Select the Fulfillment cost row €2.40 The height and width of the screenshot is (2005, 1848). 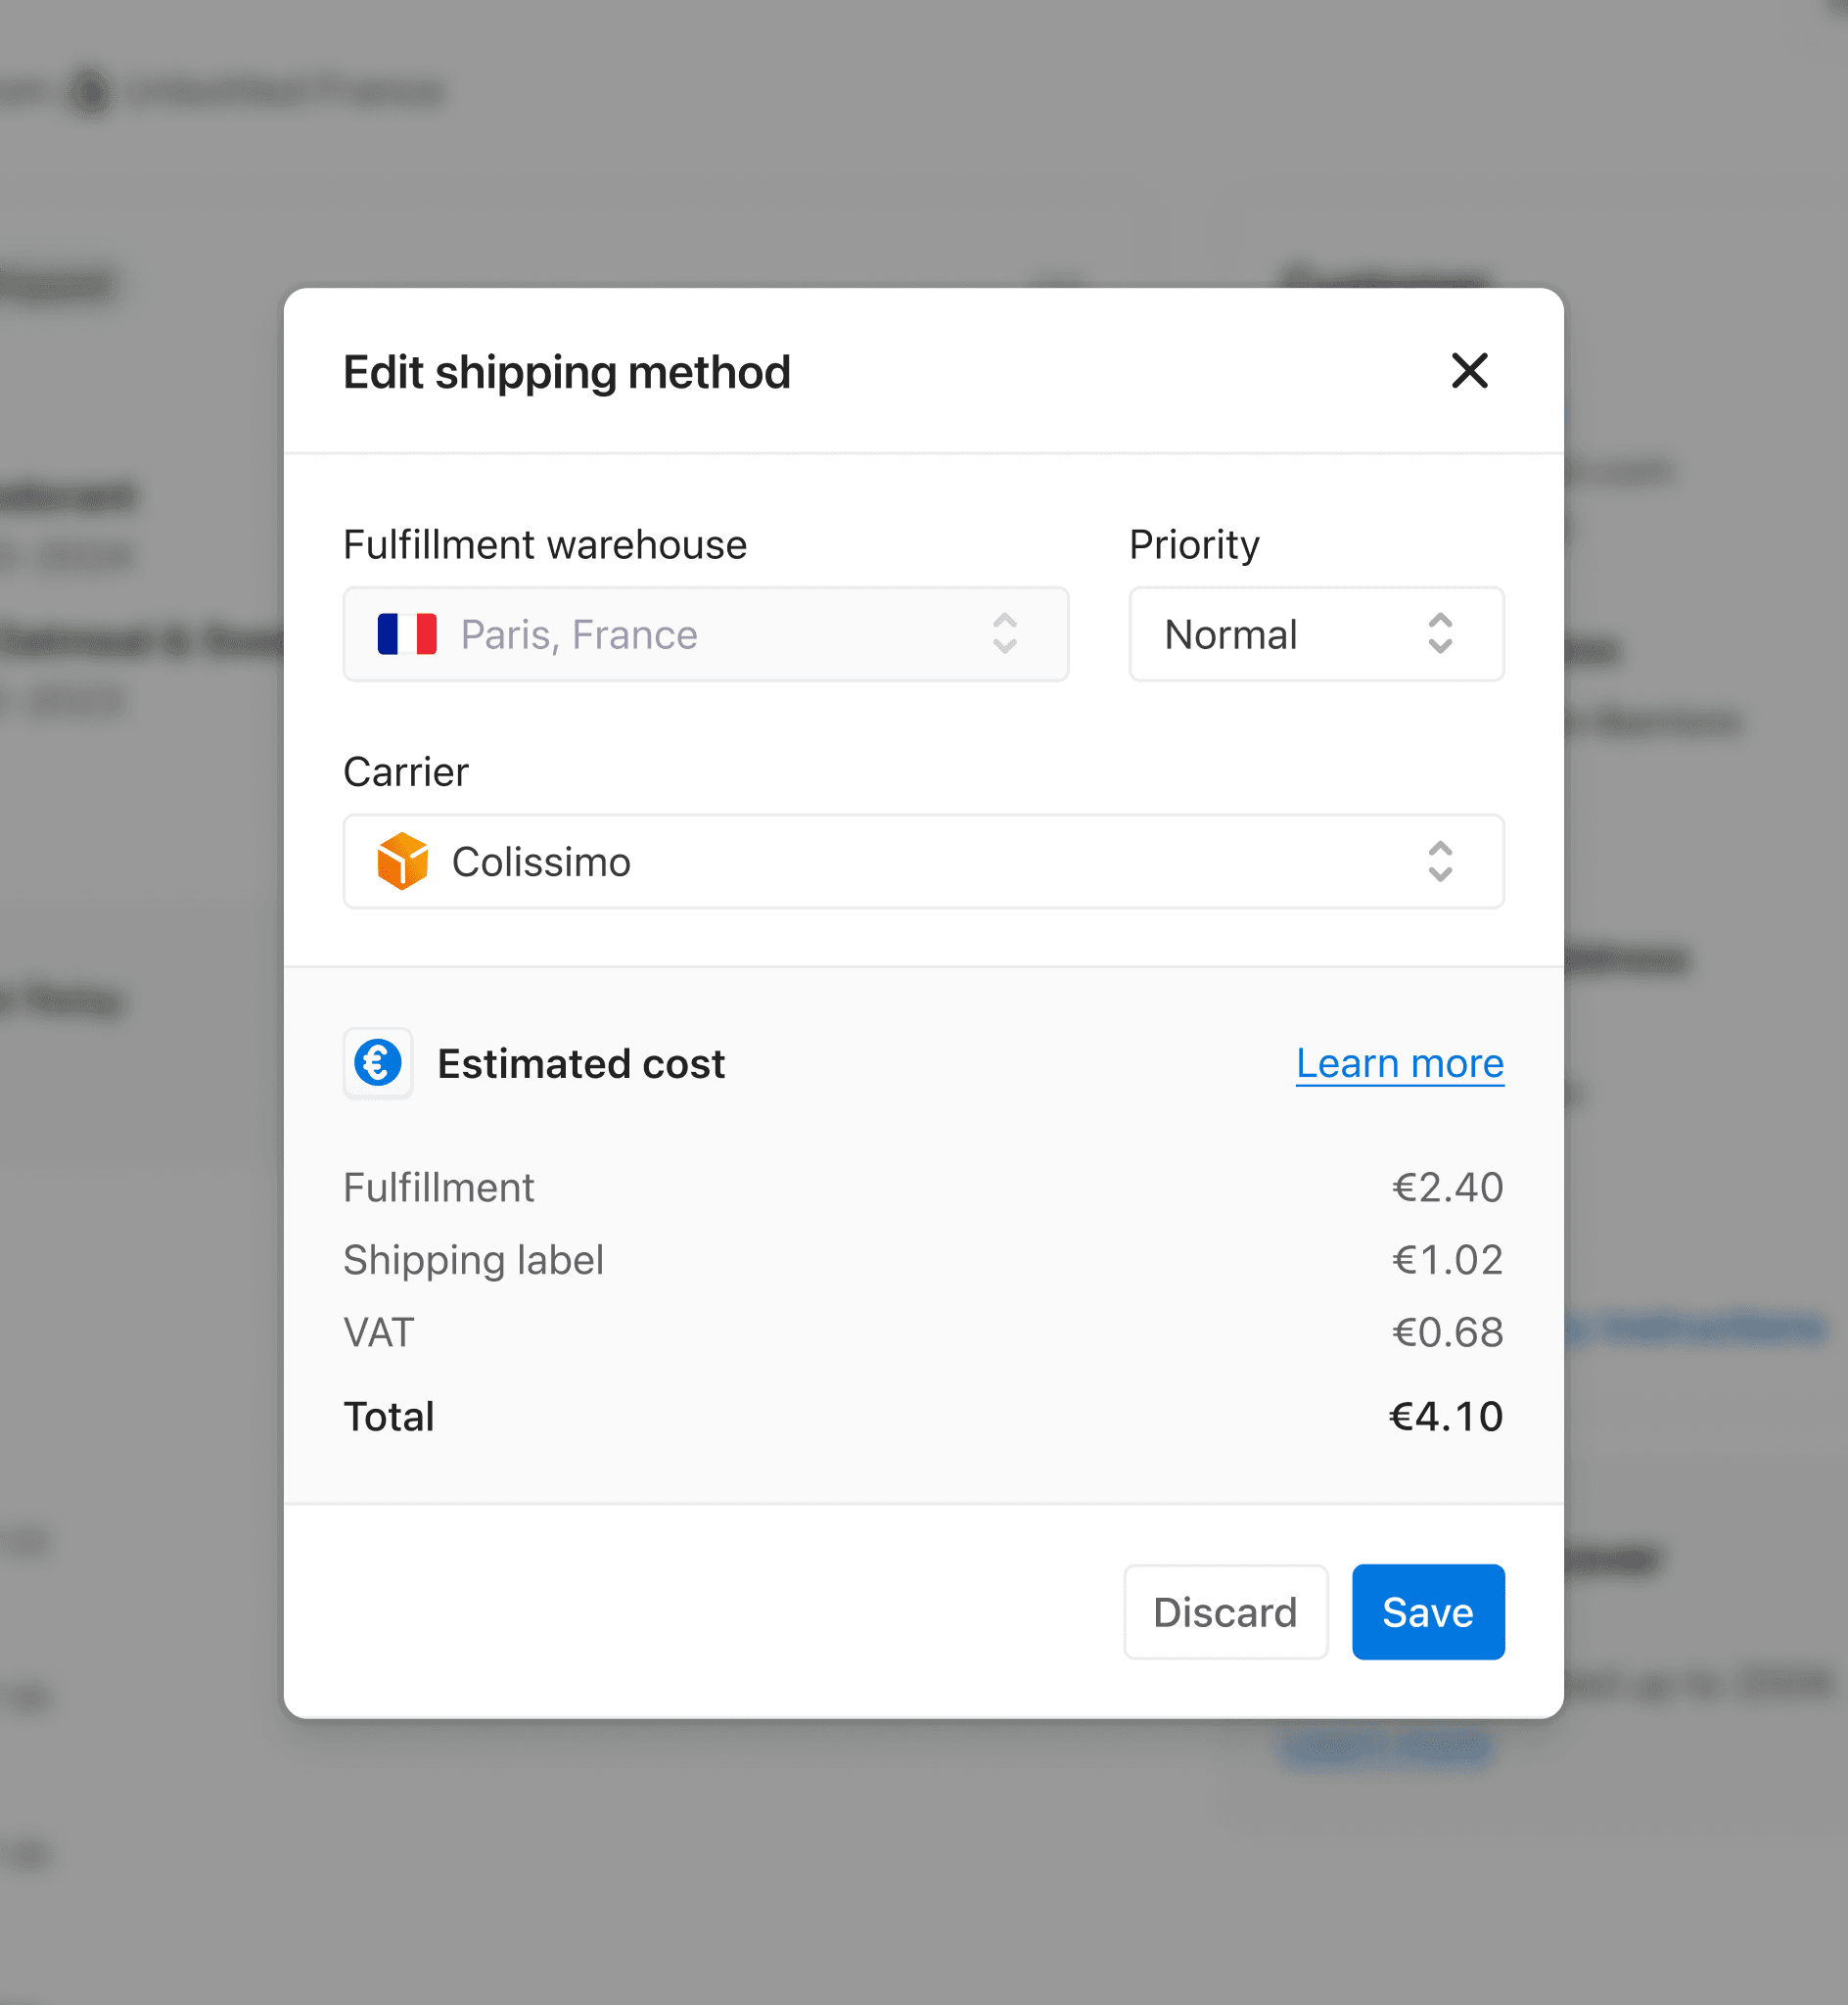tap(923, 1187)
